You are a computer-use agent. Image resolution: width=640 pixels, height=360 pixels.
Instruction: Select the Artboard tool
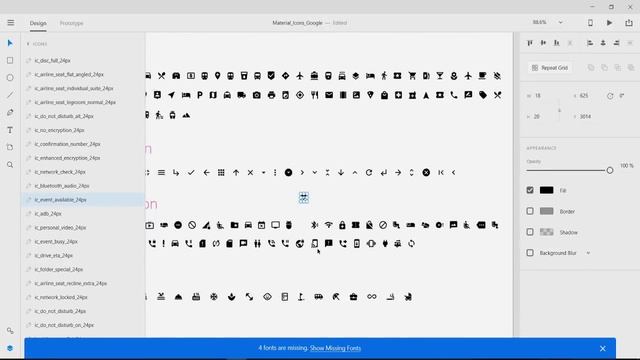click(10, 147)
